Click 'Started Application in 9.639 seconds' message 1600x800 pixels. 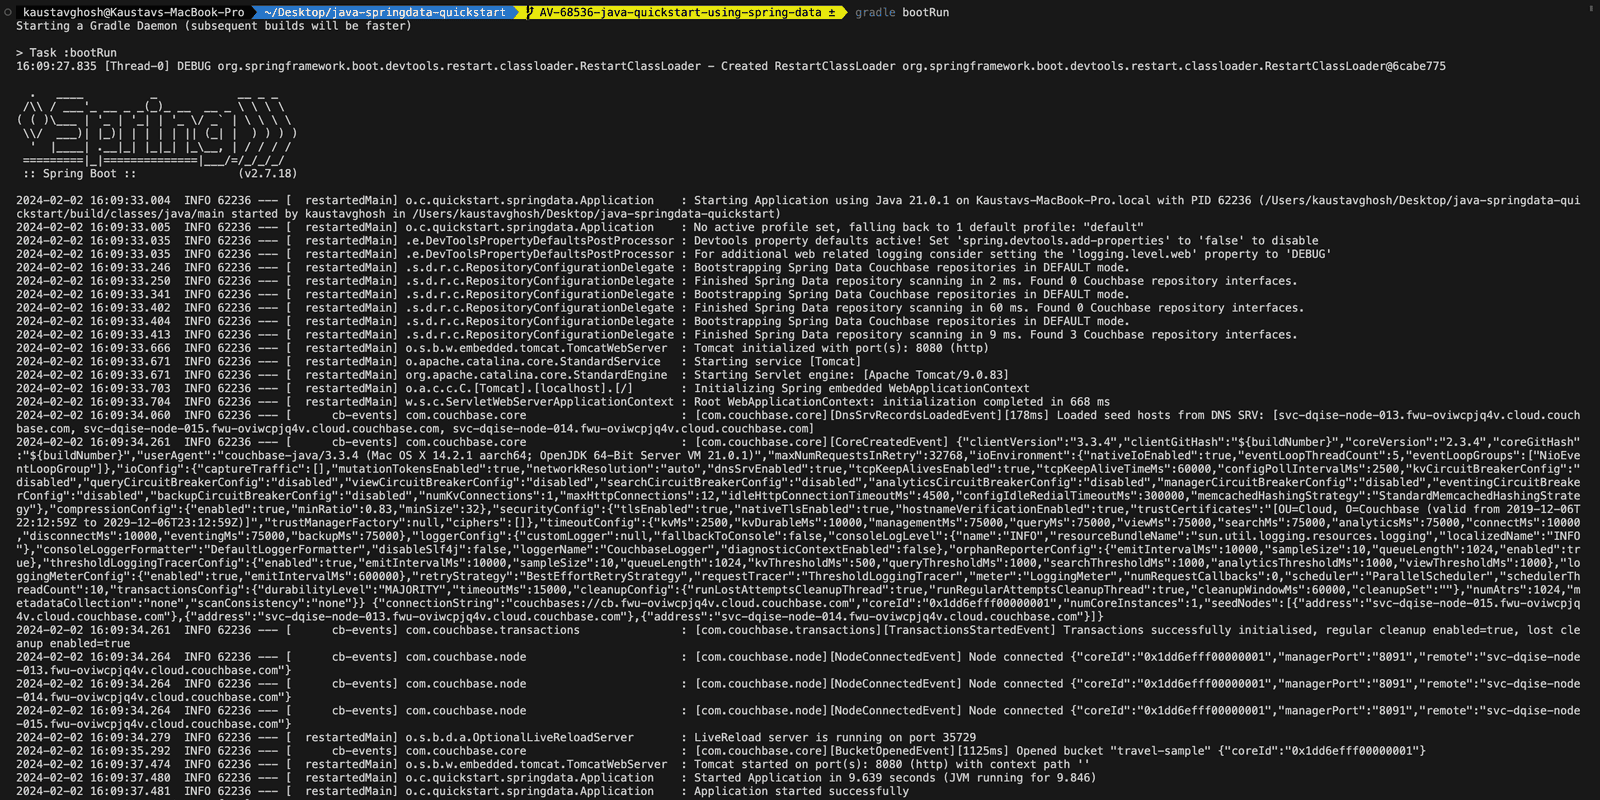click(895, 778)
